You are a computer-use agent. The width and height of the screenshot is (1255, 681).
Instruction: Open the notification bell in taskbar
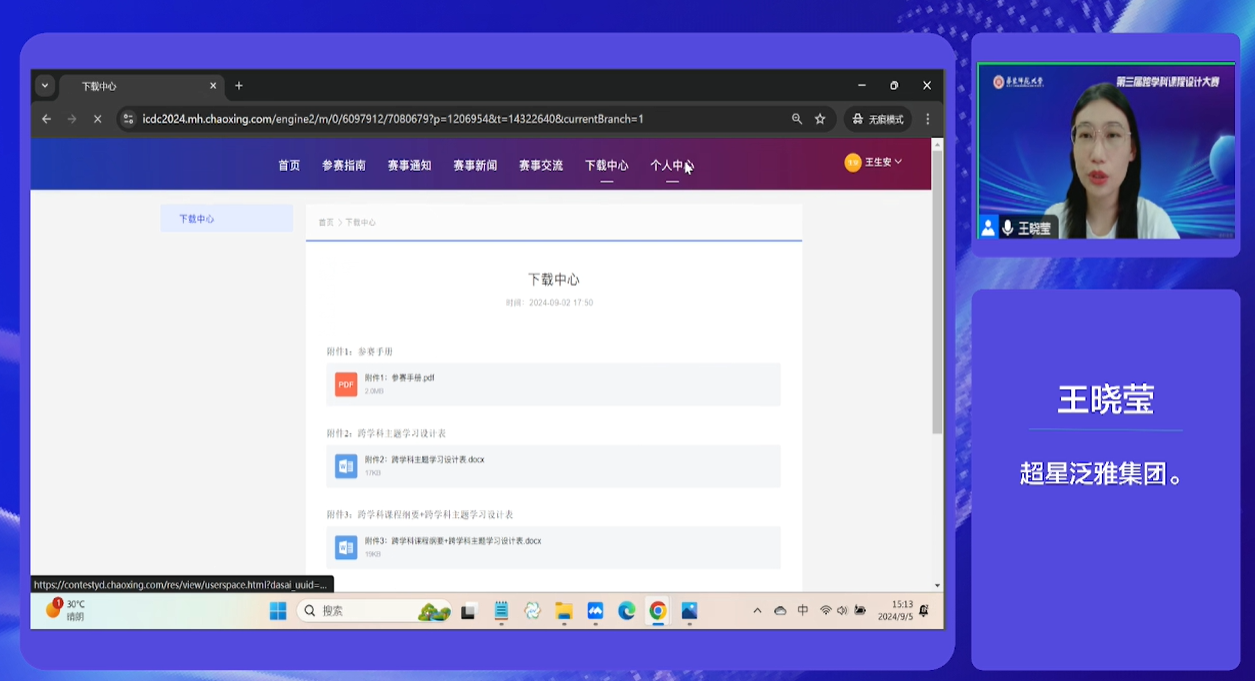(924, 611)
